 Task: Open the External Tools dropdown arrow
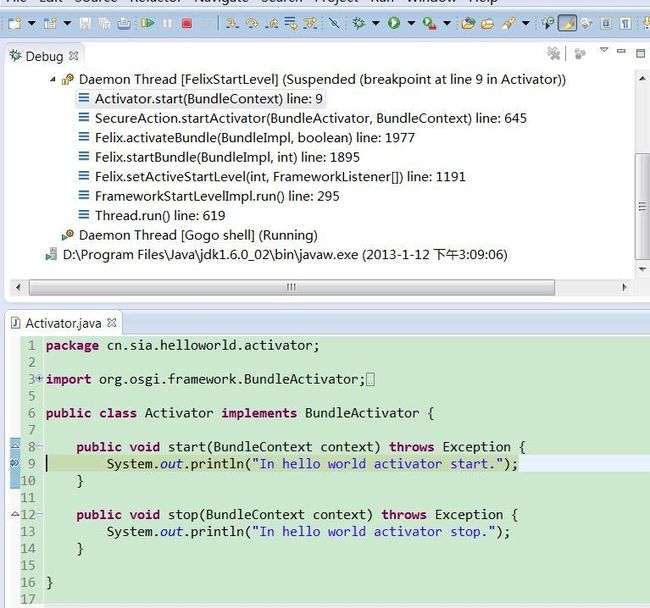tap(447, 23)
